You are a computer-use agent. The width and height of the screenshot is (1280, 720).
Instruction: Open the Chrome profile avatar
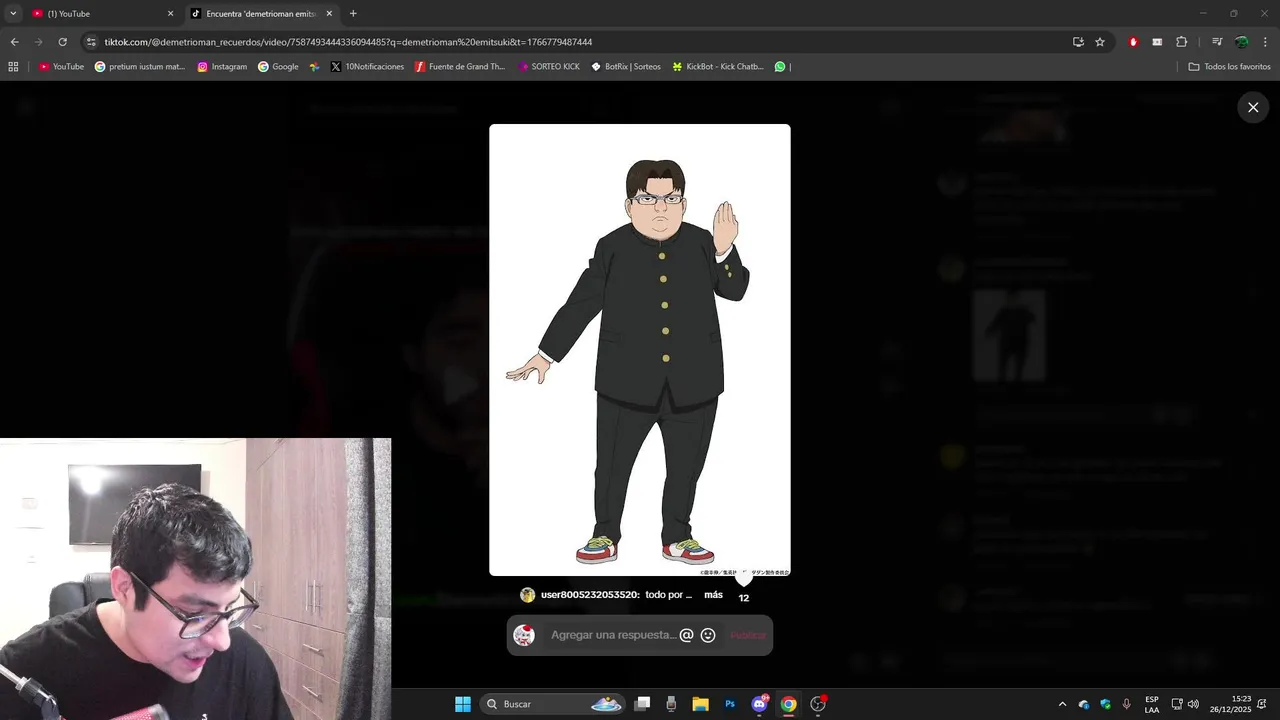pyautogui.click(x=1241, y=42)
